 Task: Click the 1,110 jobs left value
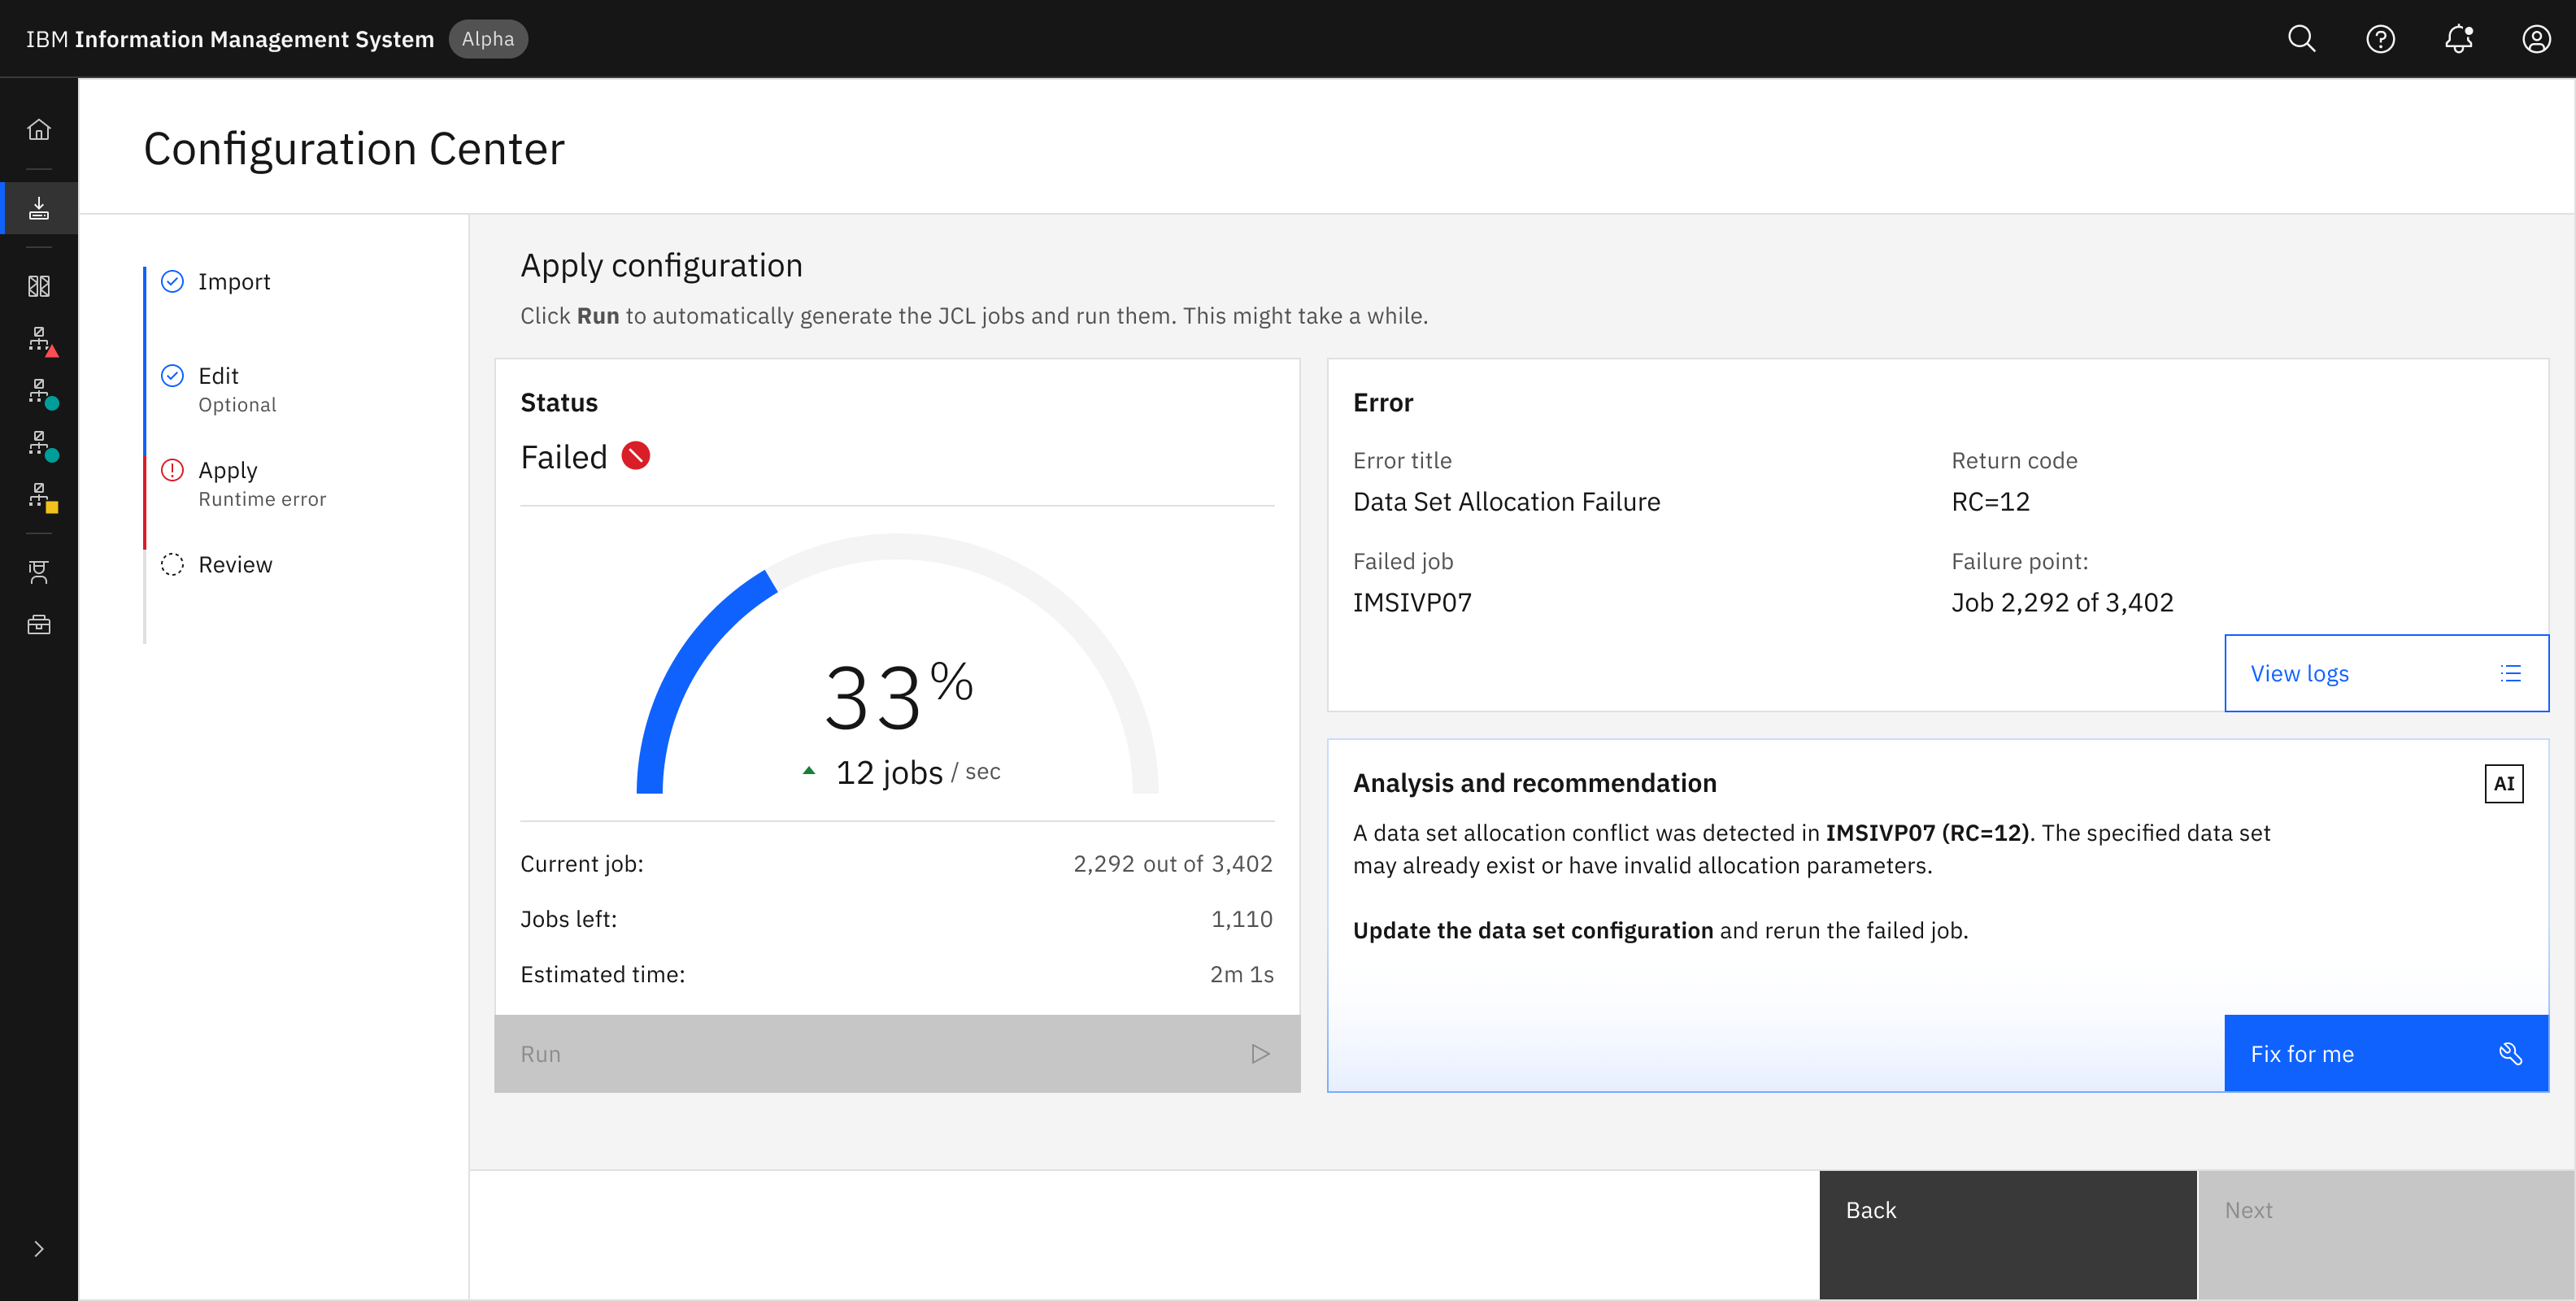coord(1242,919)
